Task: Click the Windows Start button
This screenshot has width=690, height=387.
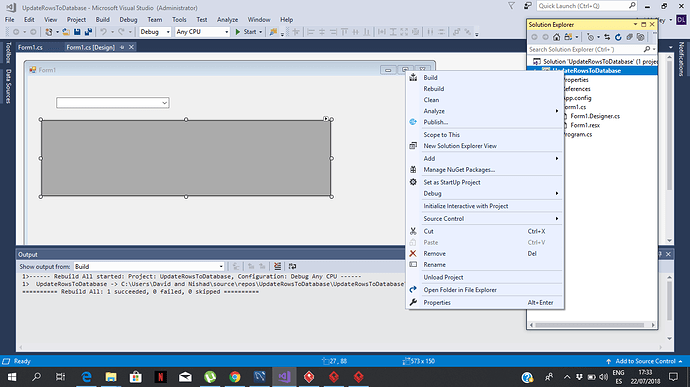Action: [x=12, y=377]
